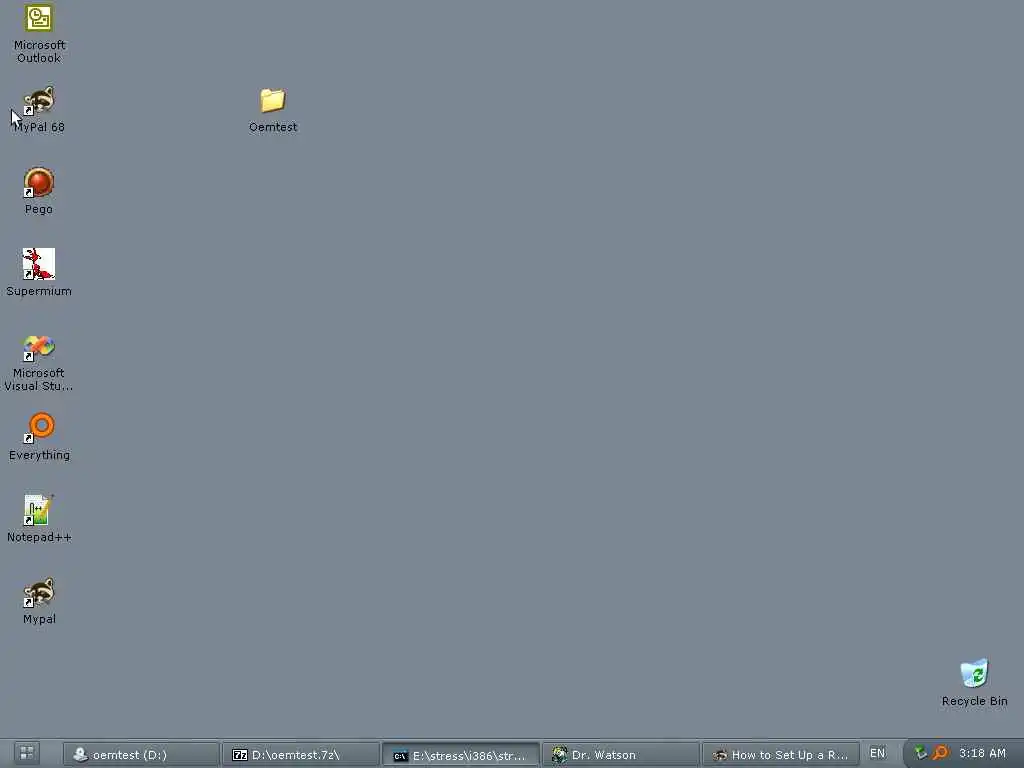1024x768 pixels.
Task: Click the 3:18 AM clock
Action: 982,753
